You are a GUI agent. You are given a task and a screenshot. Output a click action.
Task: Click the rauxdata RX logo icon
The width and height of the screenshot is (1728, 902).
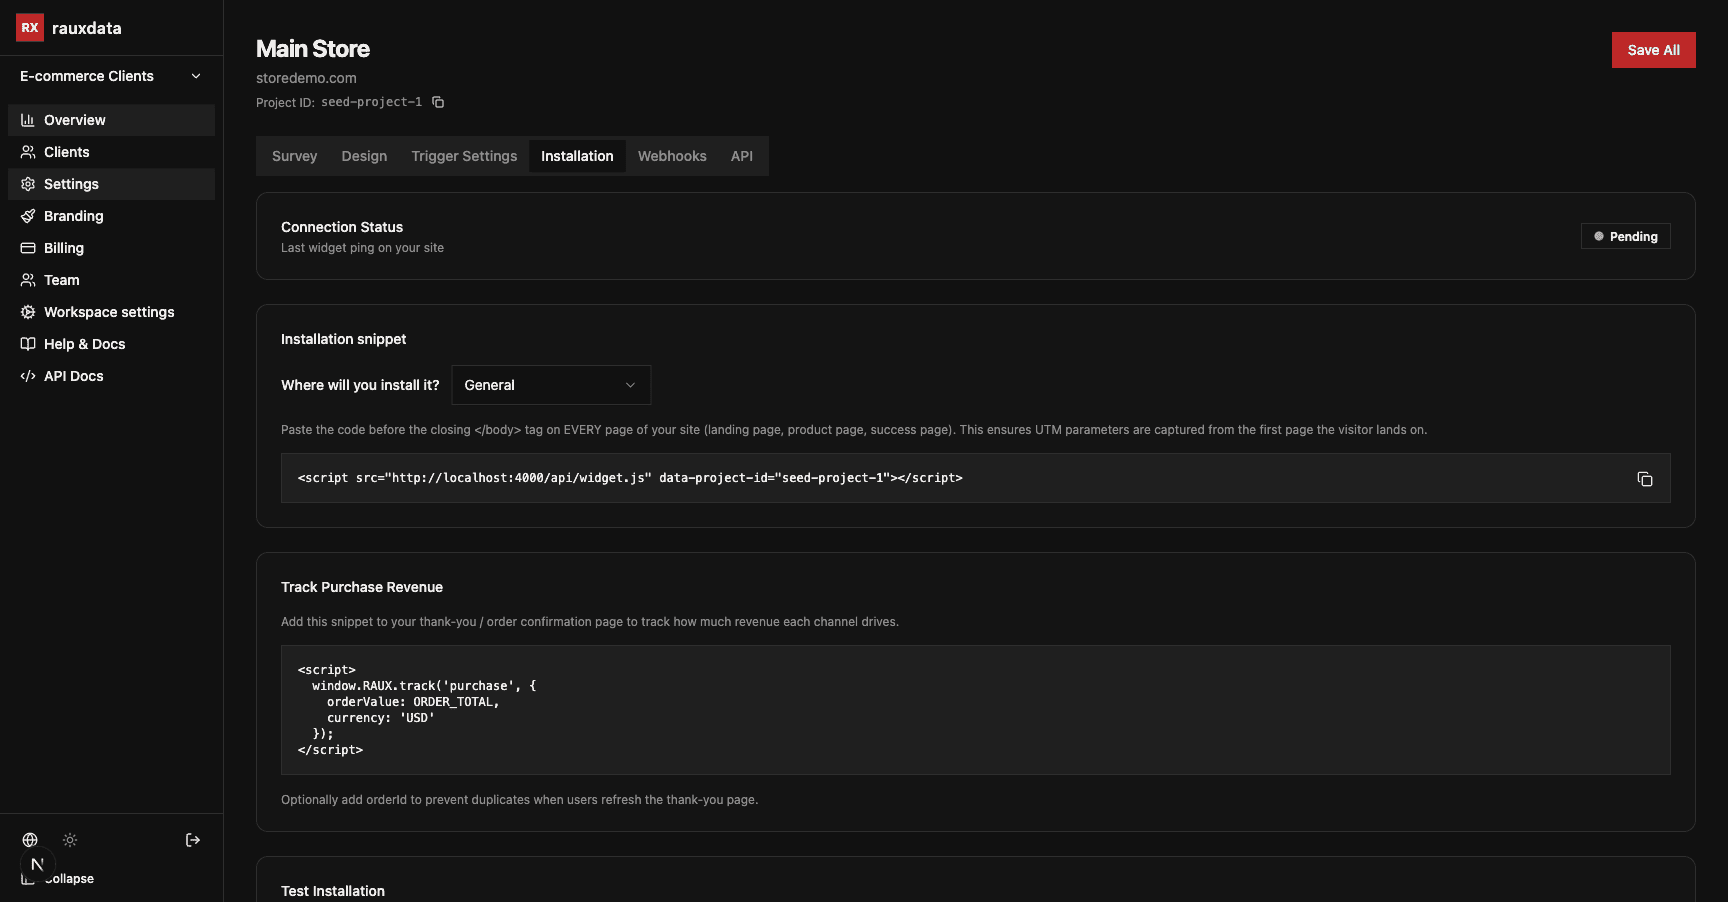tap(30, 28)
